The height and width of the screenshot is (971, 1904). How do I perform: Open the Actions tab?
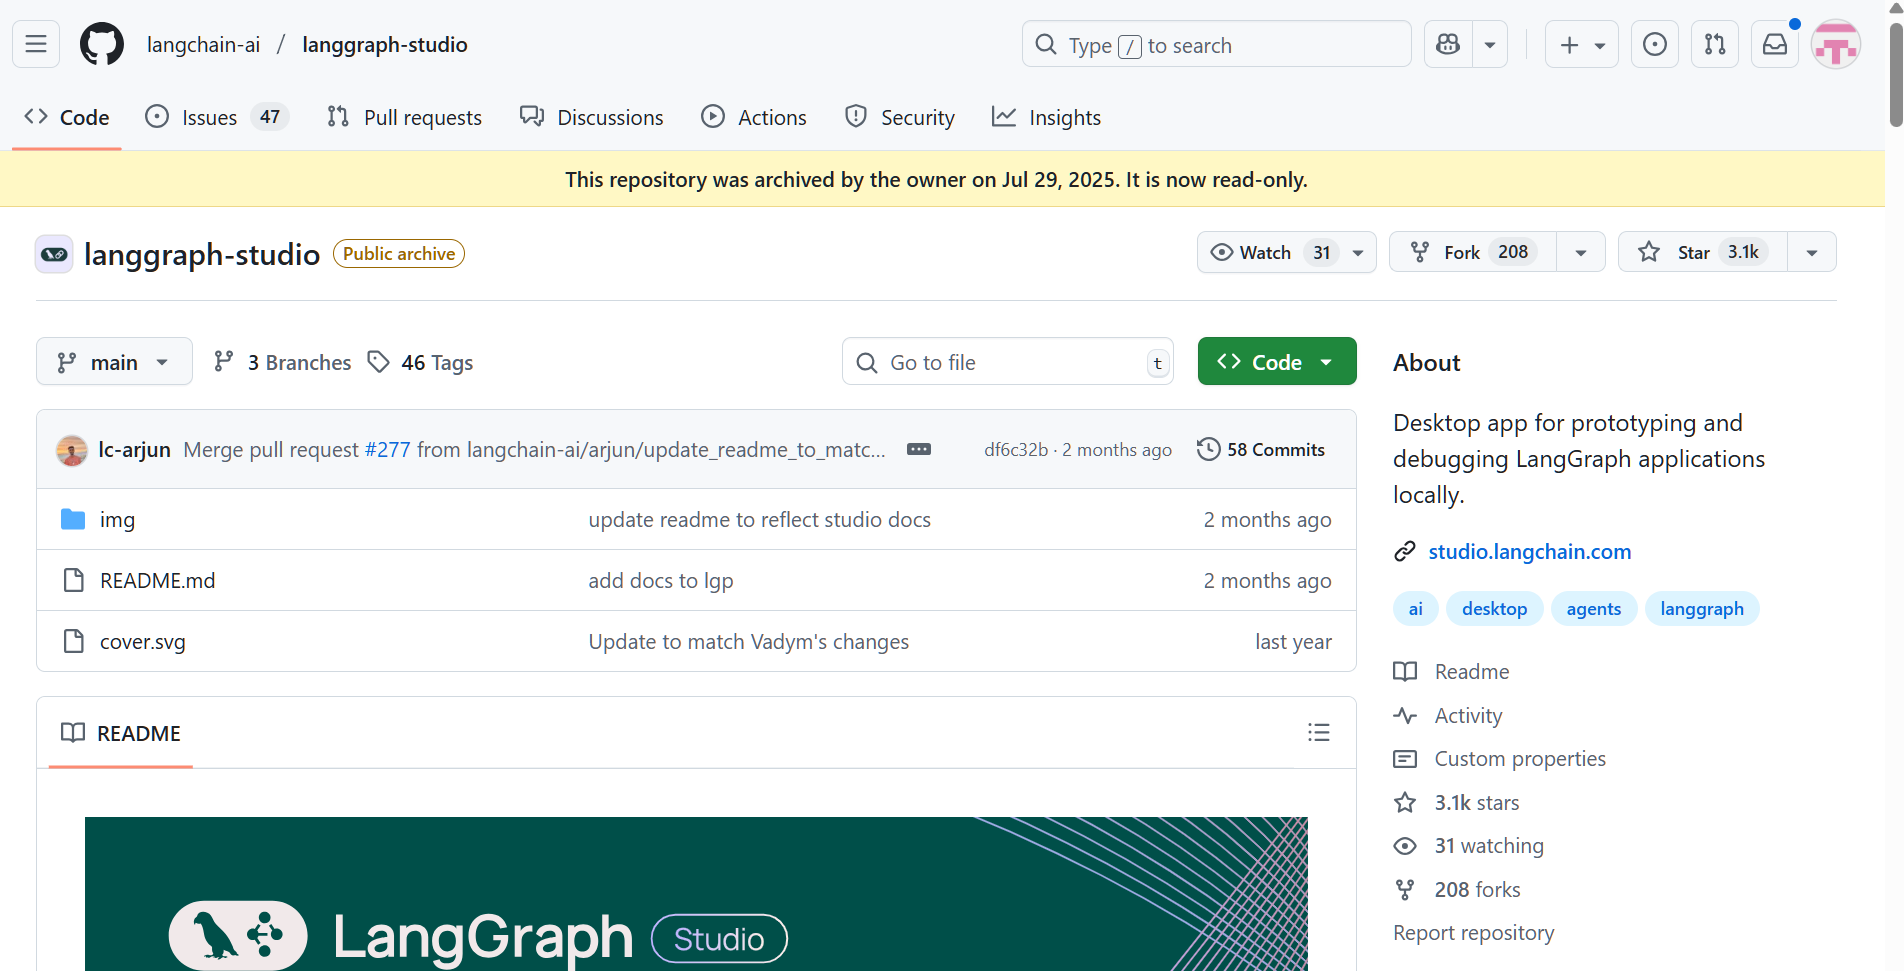pyautogui.click(x=754, y=117)
